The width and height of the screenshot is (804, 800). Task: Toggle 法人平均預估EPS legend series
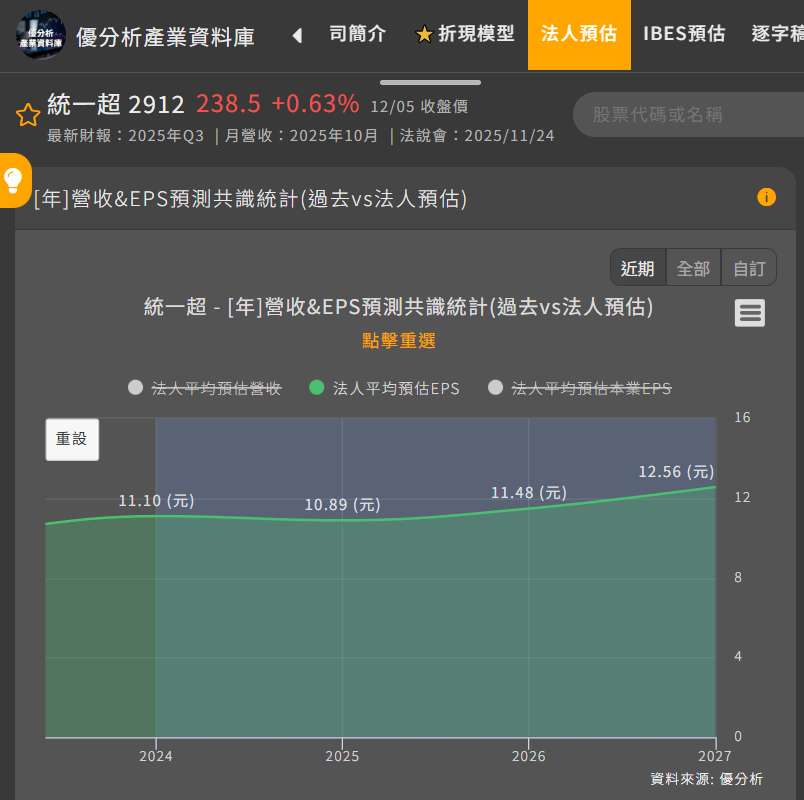pyautogui.click(x=385, y=388)
